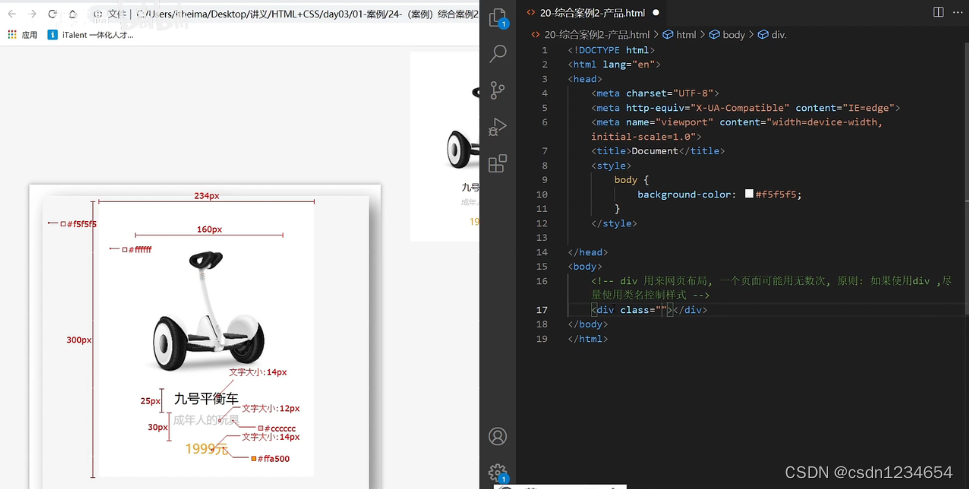This screenshot has height=489, width=969.
Task: Click the #f5f5f5 color swatch in code
Action: click(749, 193)
